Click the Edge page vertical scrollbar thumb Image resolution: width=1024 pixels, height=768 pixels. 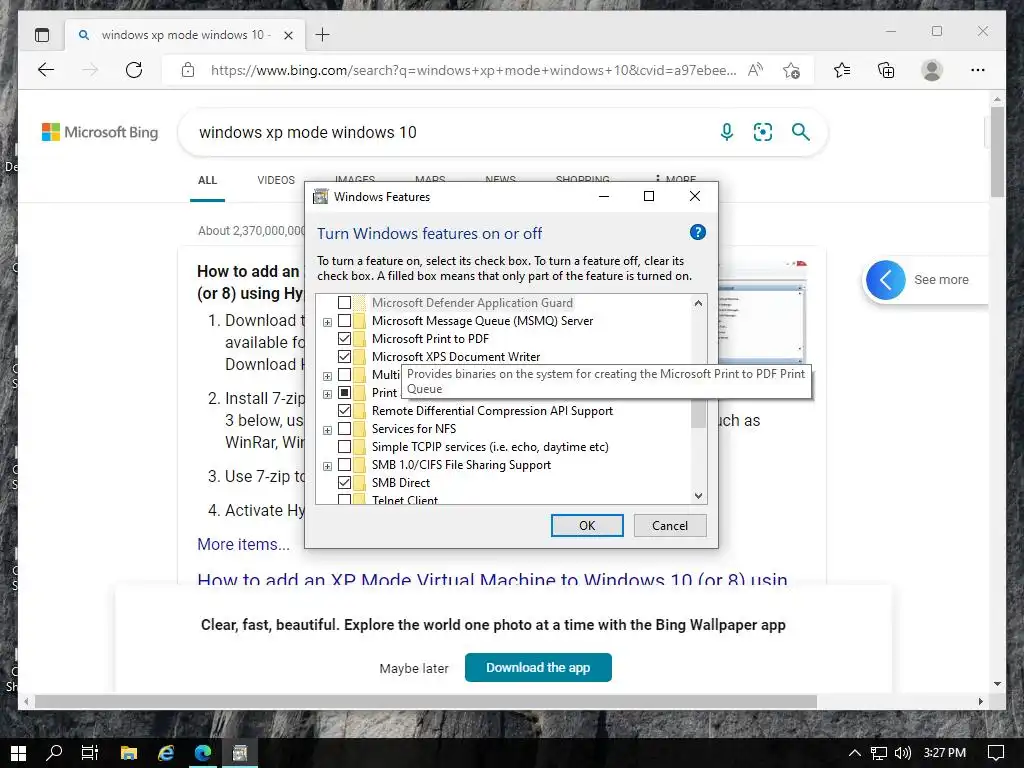997,152
